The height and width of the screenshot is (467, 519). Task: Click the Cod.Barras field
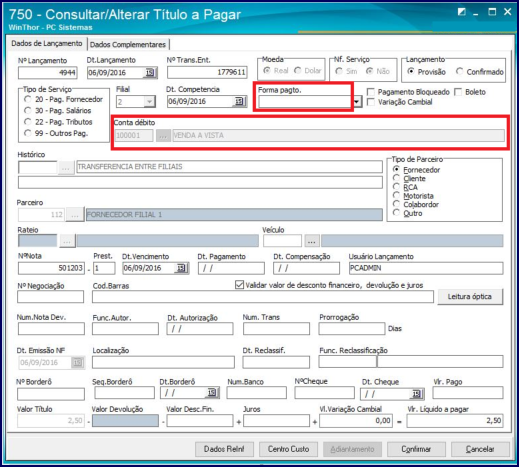pyautogui.click(x=263, y=297)
